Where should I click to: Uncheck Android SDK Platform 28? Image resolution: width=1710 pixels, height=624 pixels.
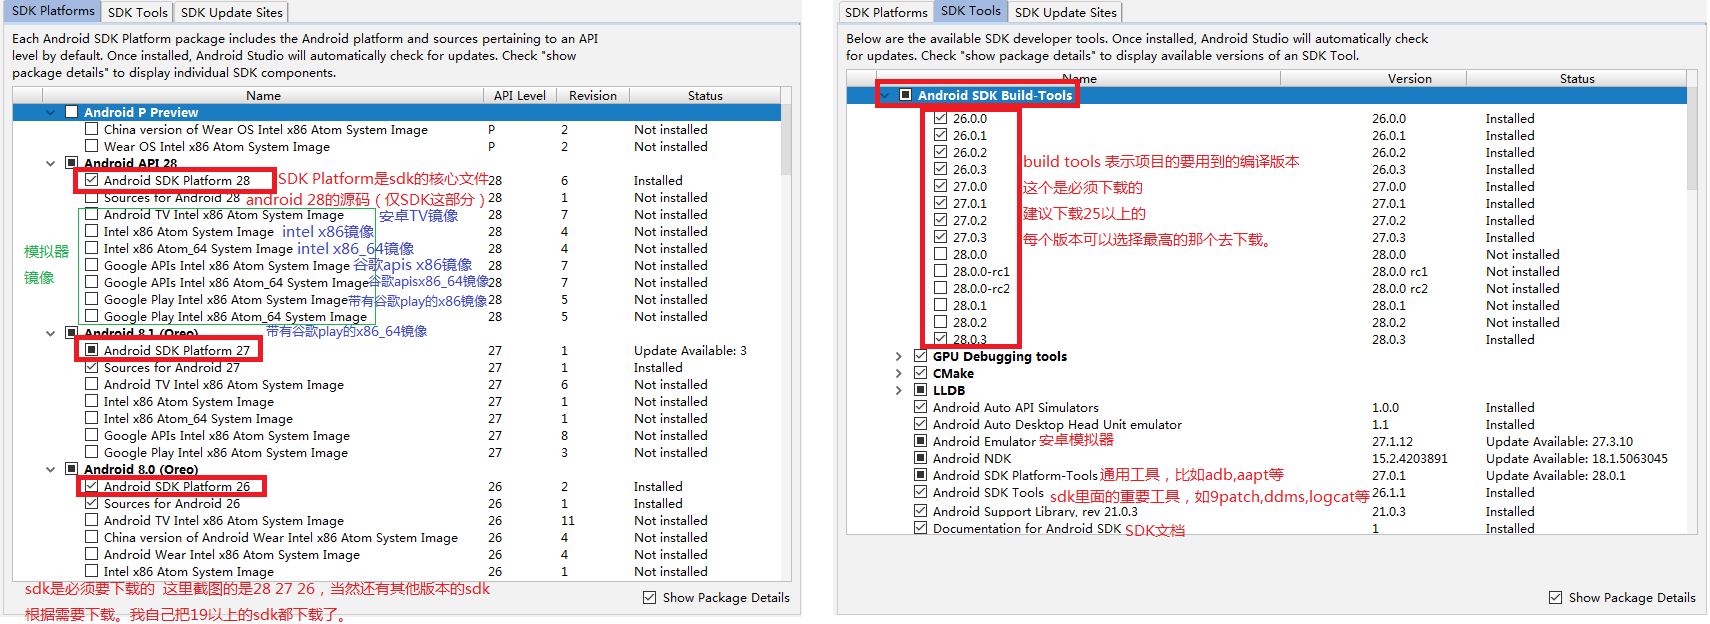(x=91, y=180)
